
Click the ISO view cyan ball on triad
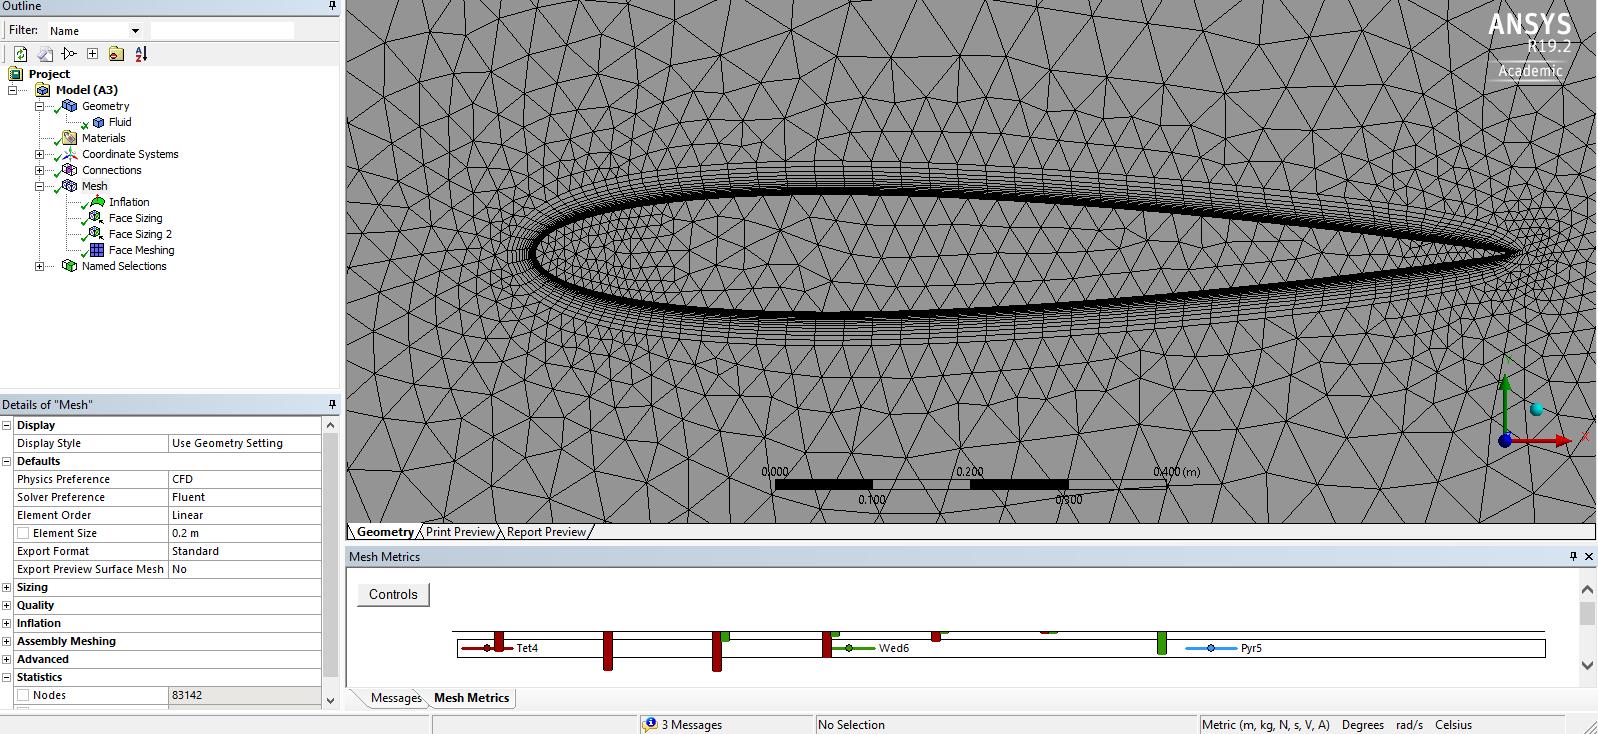point(1537,409)
